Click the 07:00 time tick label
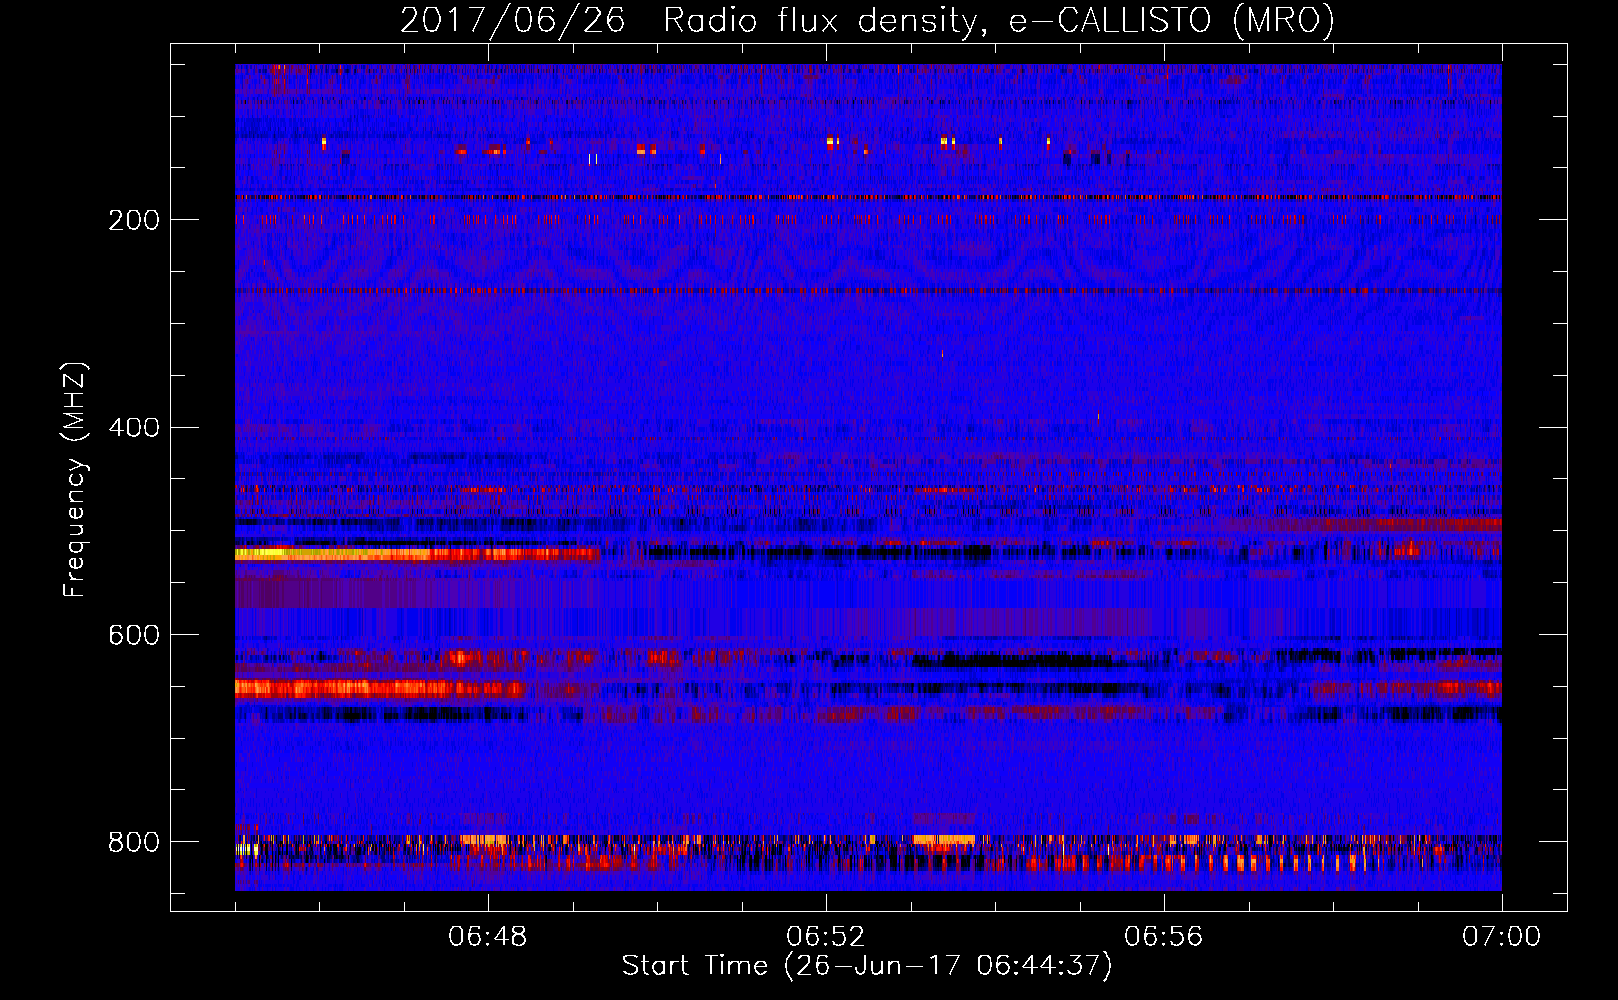 (1501, 937)
